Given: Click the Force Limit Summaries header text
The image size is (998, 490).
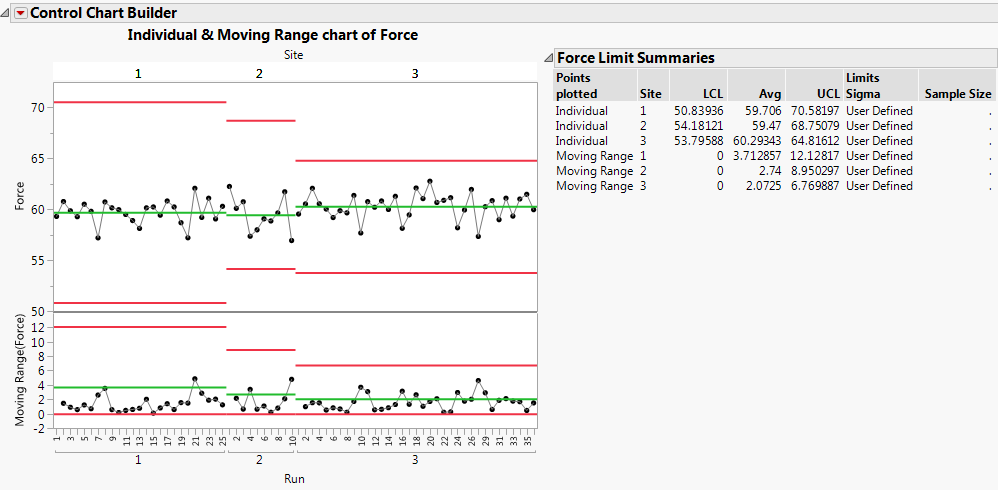Looking at the screenshot, I should [635, 58].
